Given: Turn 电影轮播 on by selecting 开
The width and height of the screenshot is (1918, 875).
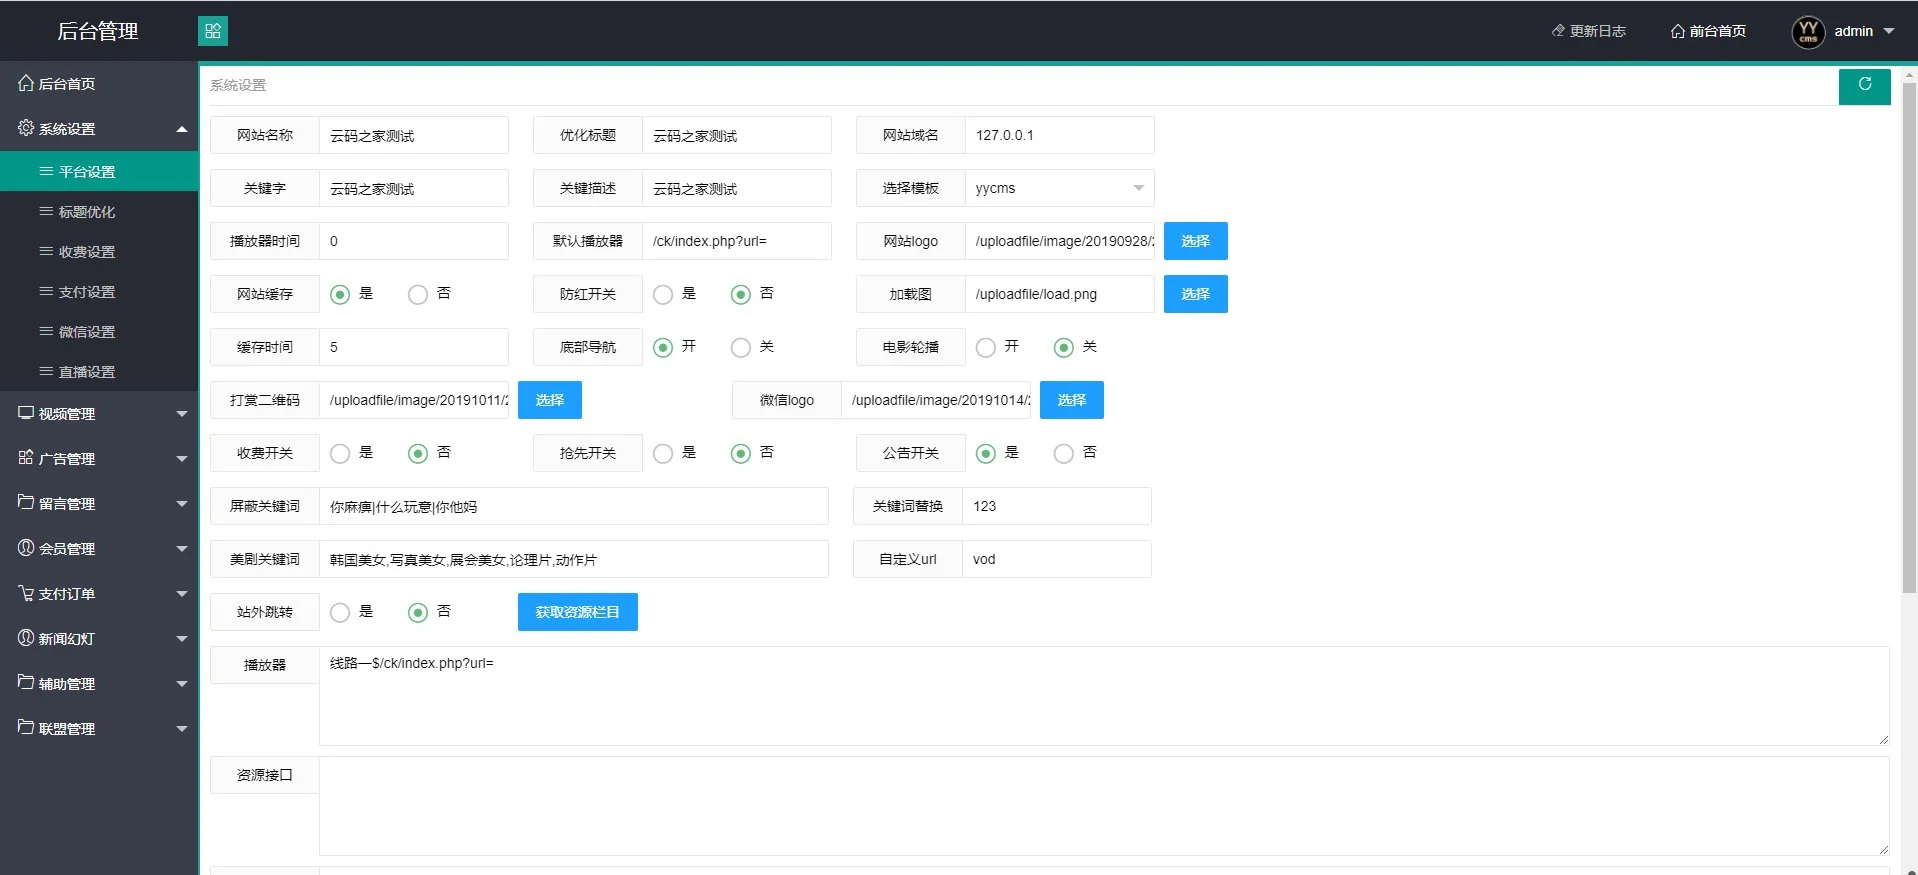Looking at the screenshot, I should tap(986, 347).
